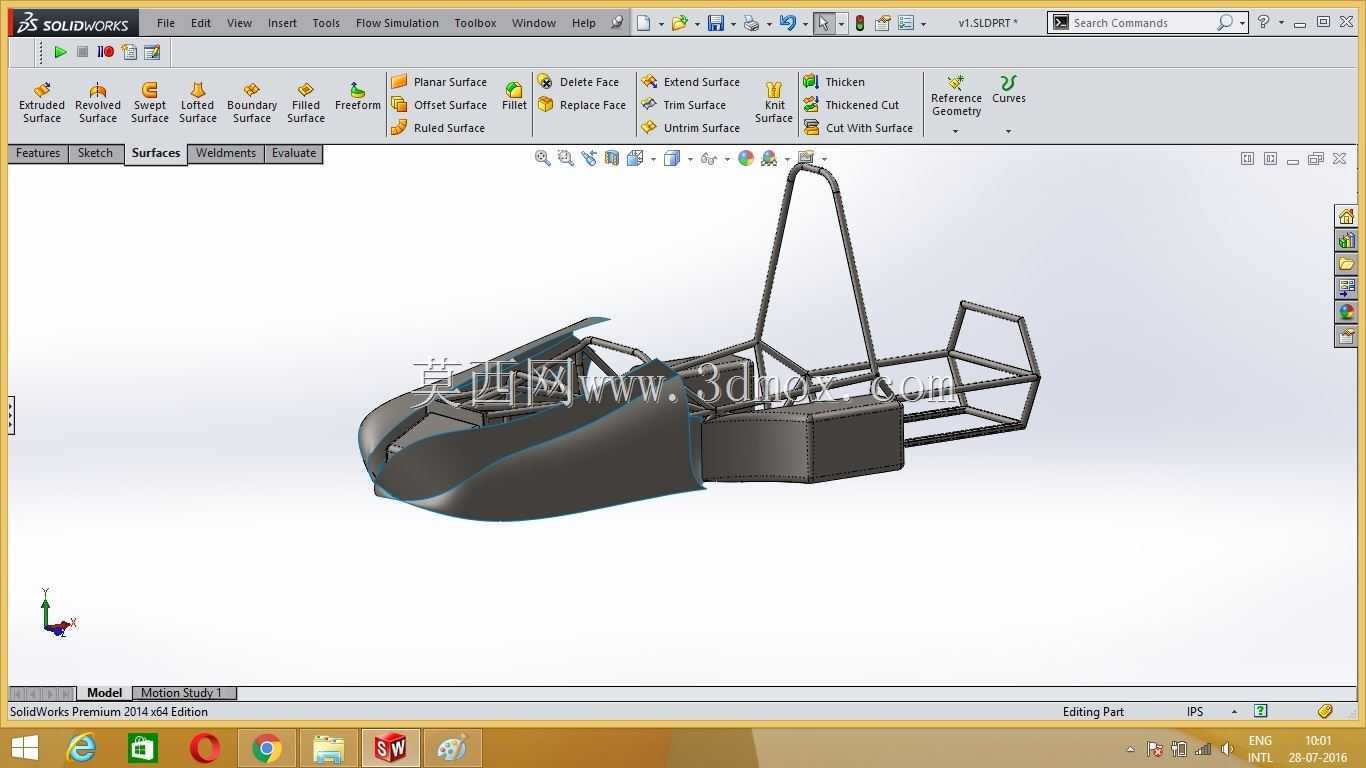
Task: Select the Revolved Surface tool
Action: tap(98, 103)
